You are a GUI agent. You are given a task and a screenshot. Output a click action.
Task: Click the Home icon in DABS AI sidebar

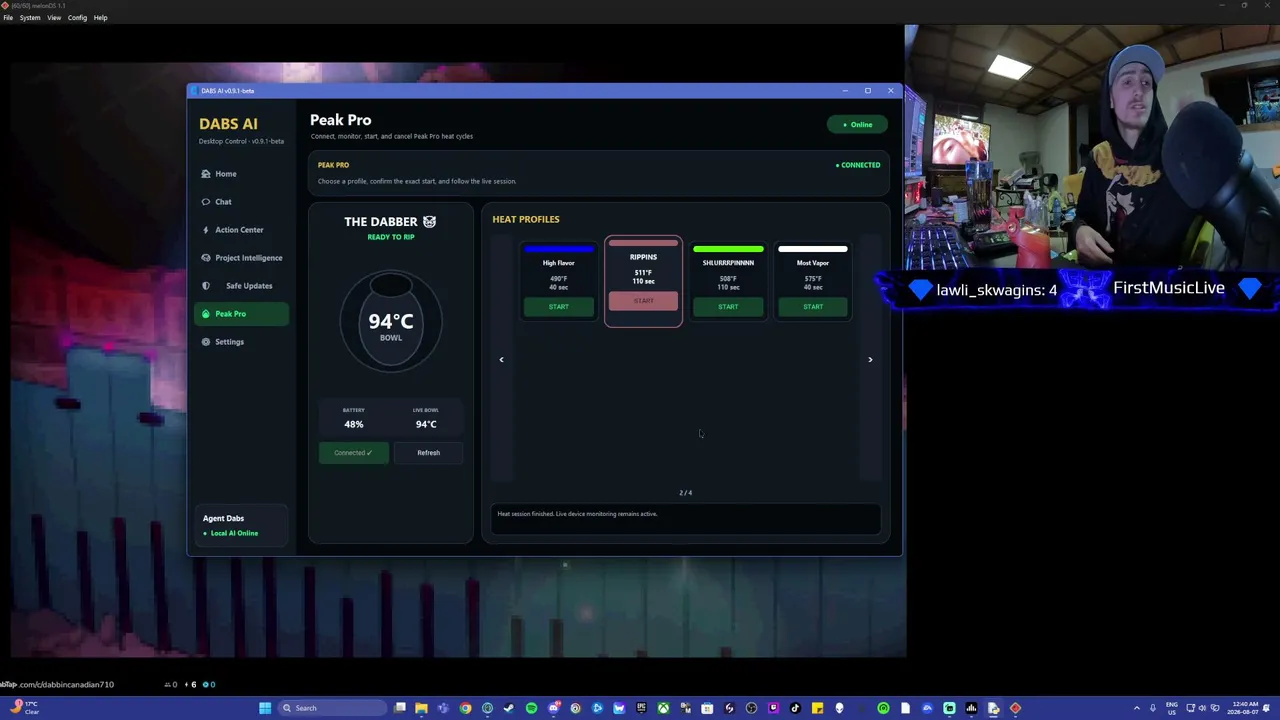[206, 174]
